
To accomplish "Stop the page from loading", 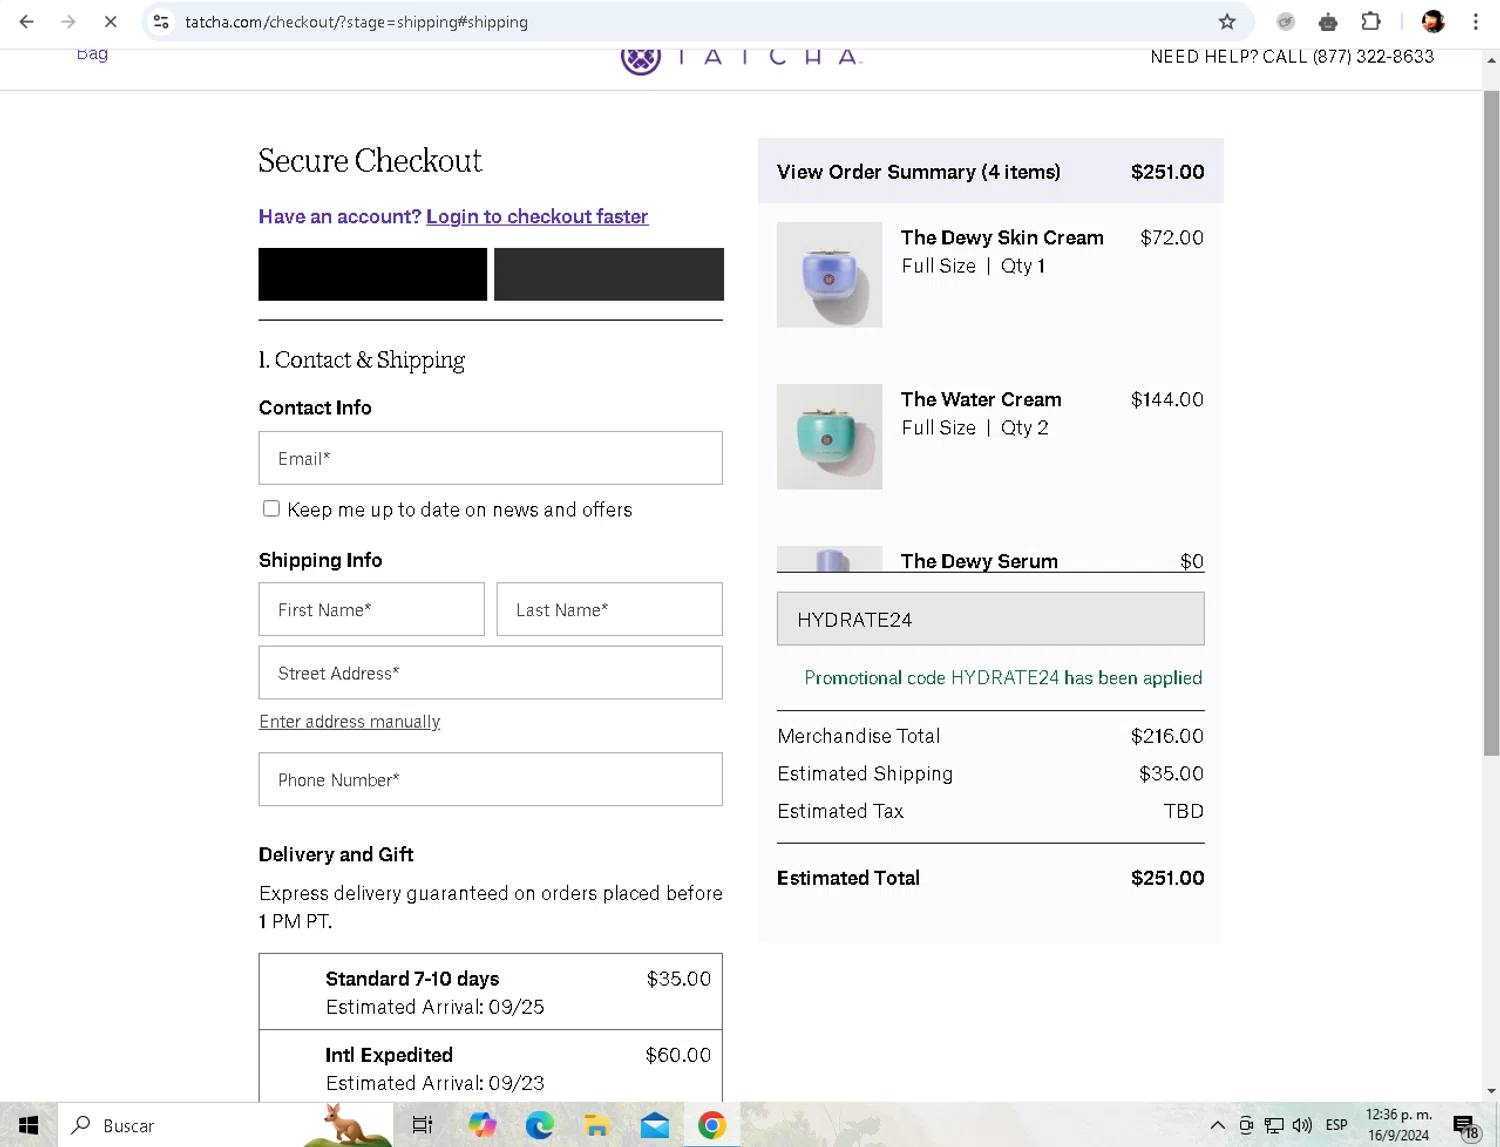I will tap(110, 21).
